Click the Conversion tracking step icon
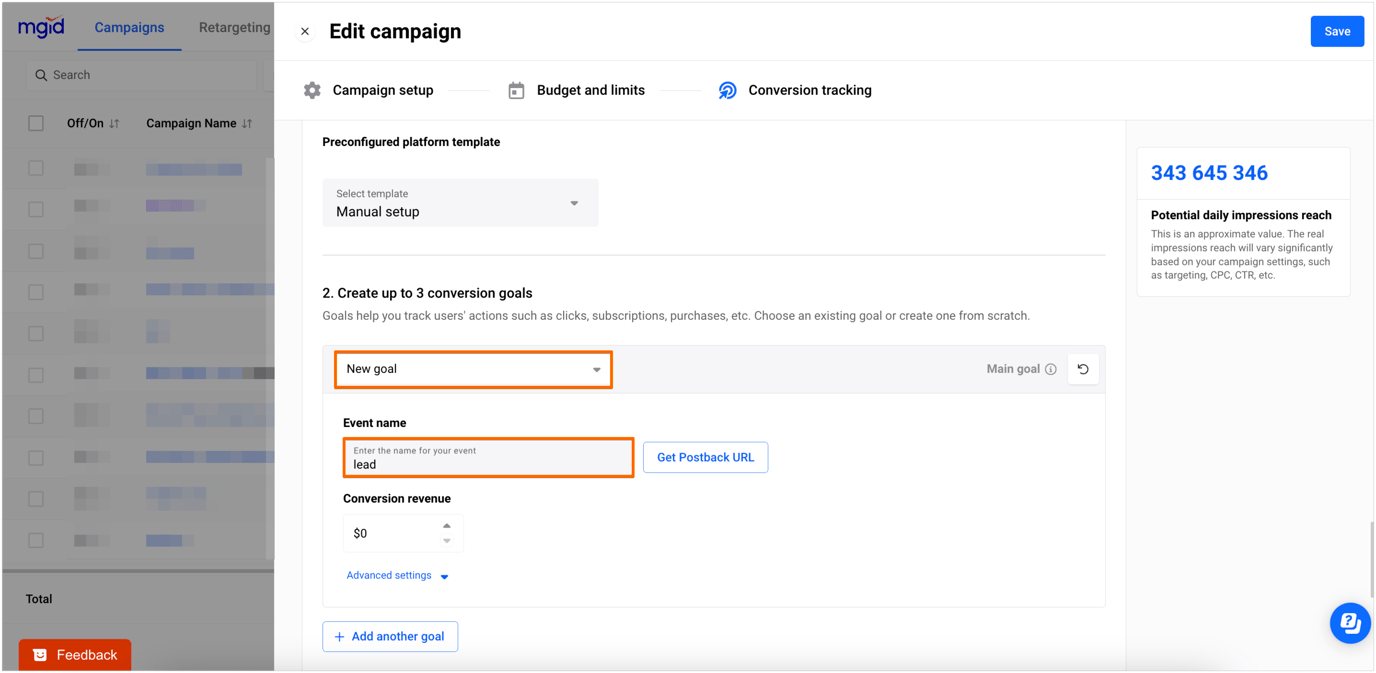 click(x=727, y=89)
